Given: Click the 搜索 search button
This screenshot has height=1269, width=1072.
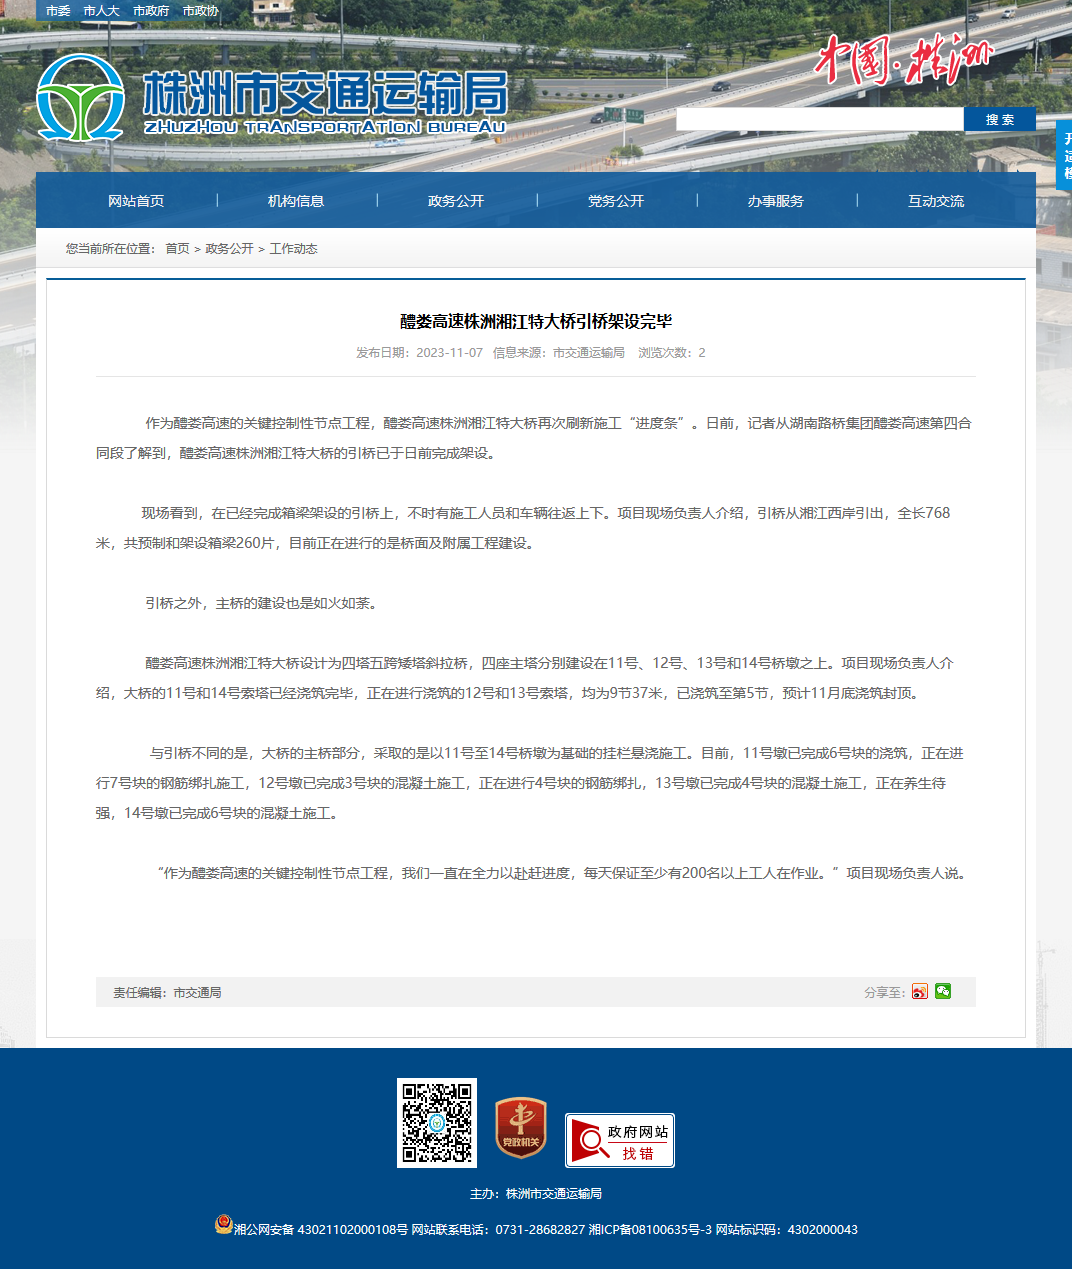Looking at the screenshot, I should 1000,119.
